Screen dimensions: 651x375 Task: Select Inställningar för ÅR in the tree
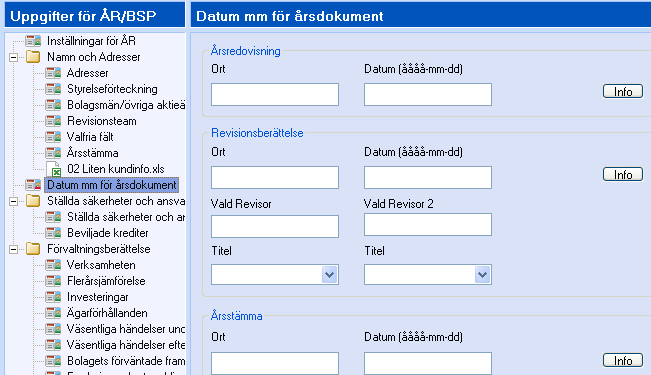[91, 41]
